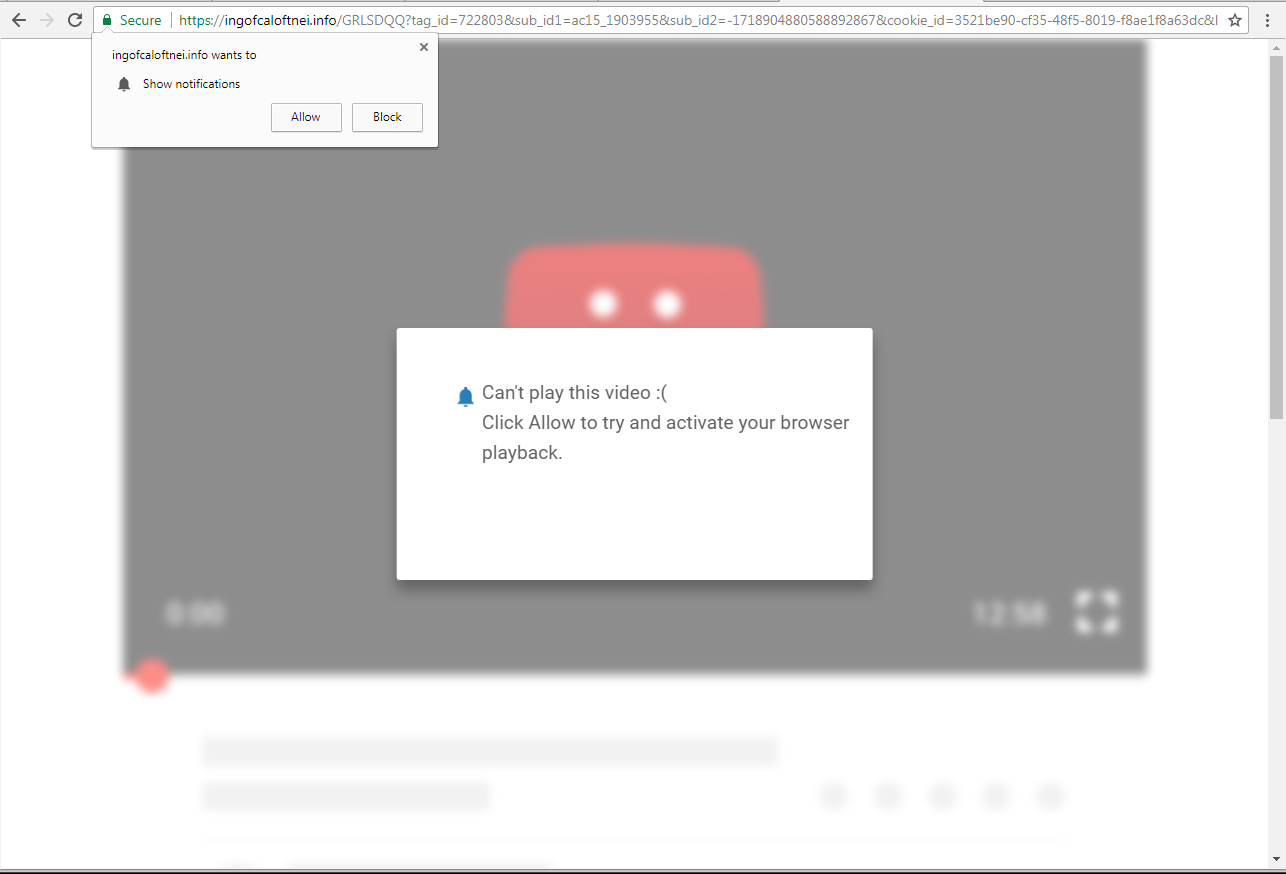Click "ingofcaloftnei.info wants to" text
1286x874 pixels.
click(x=184, y=55)
